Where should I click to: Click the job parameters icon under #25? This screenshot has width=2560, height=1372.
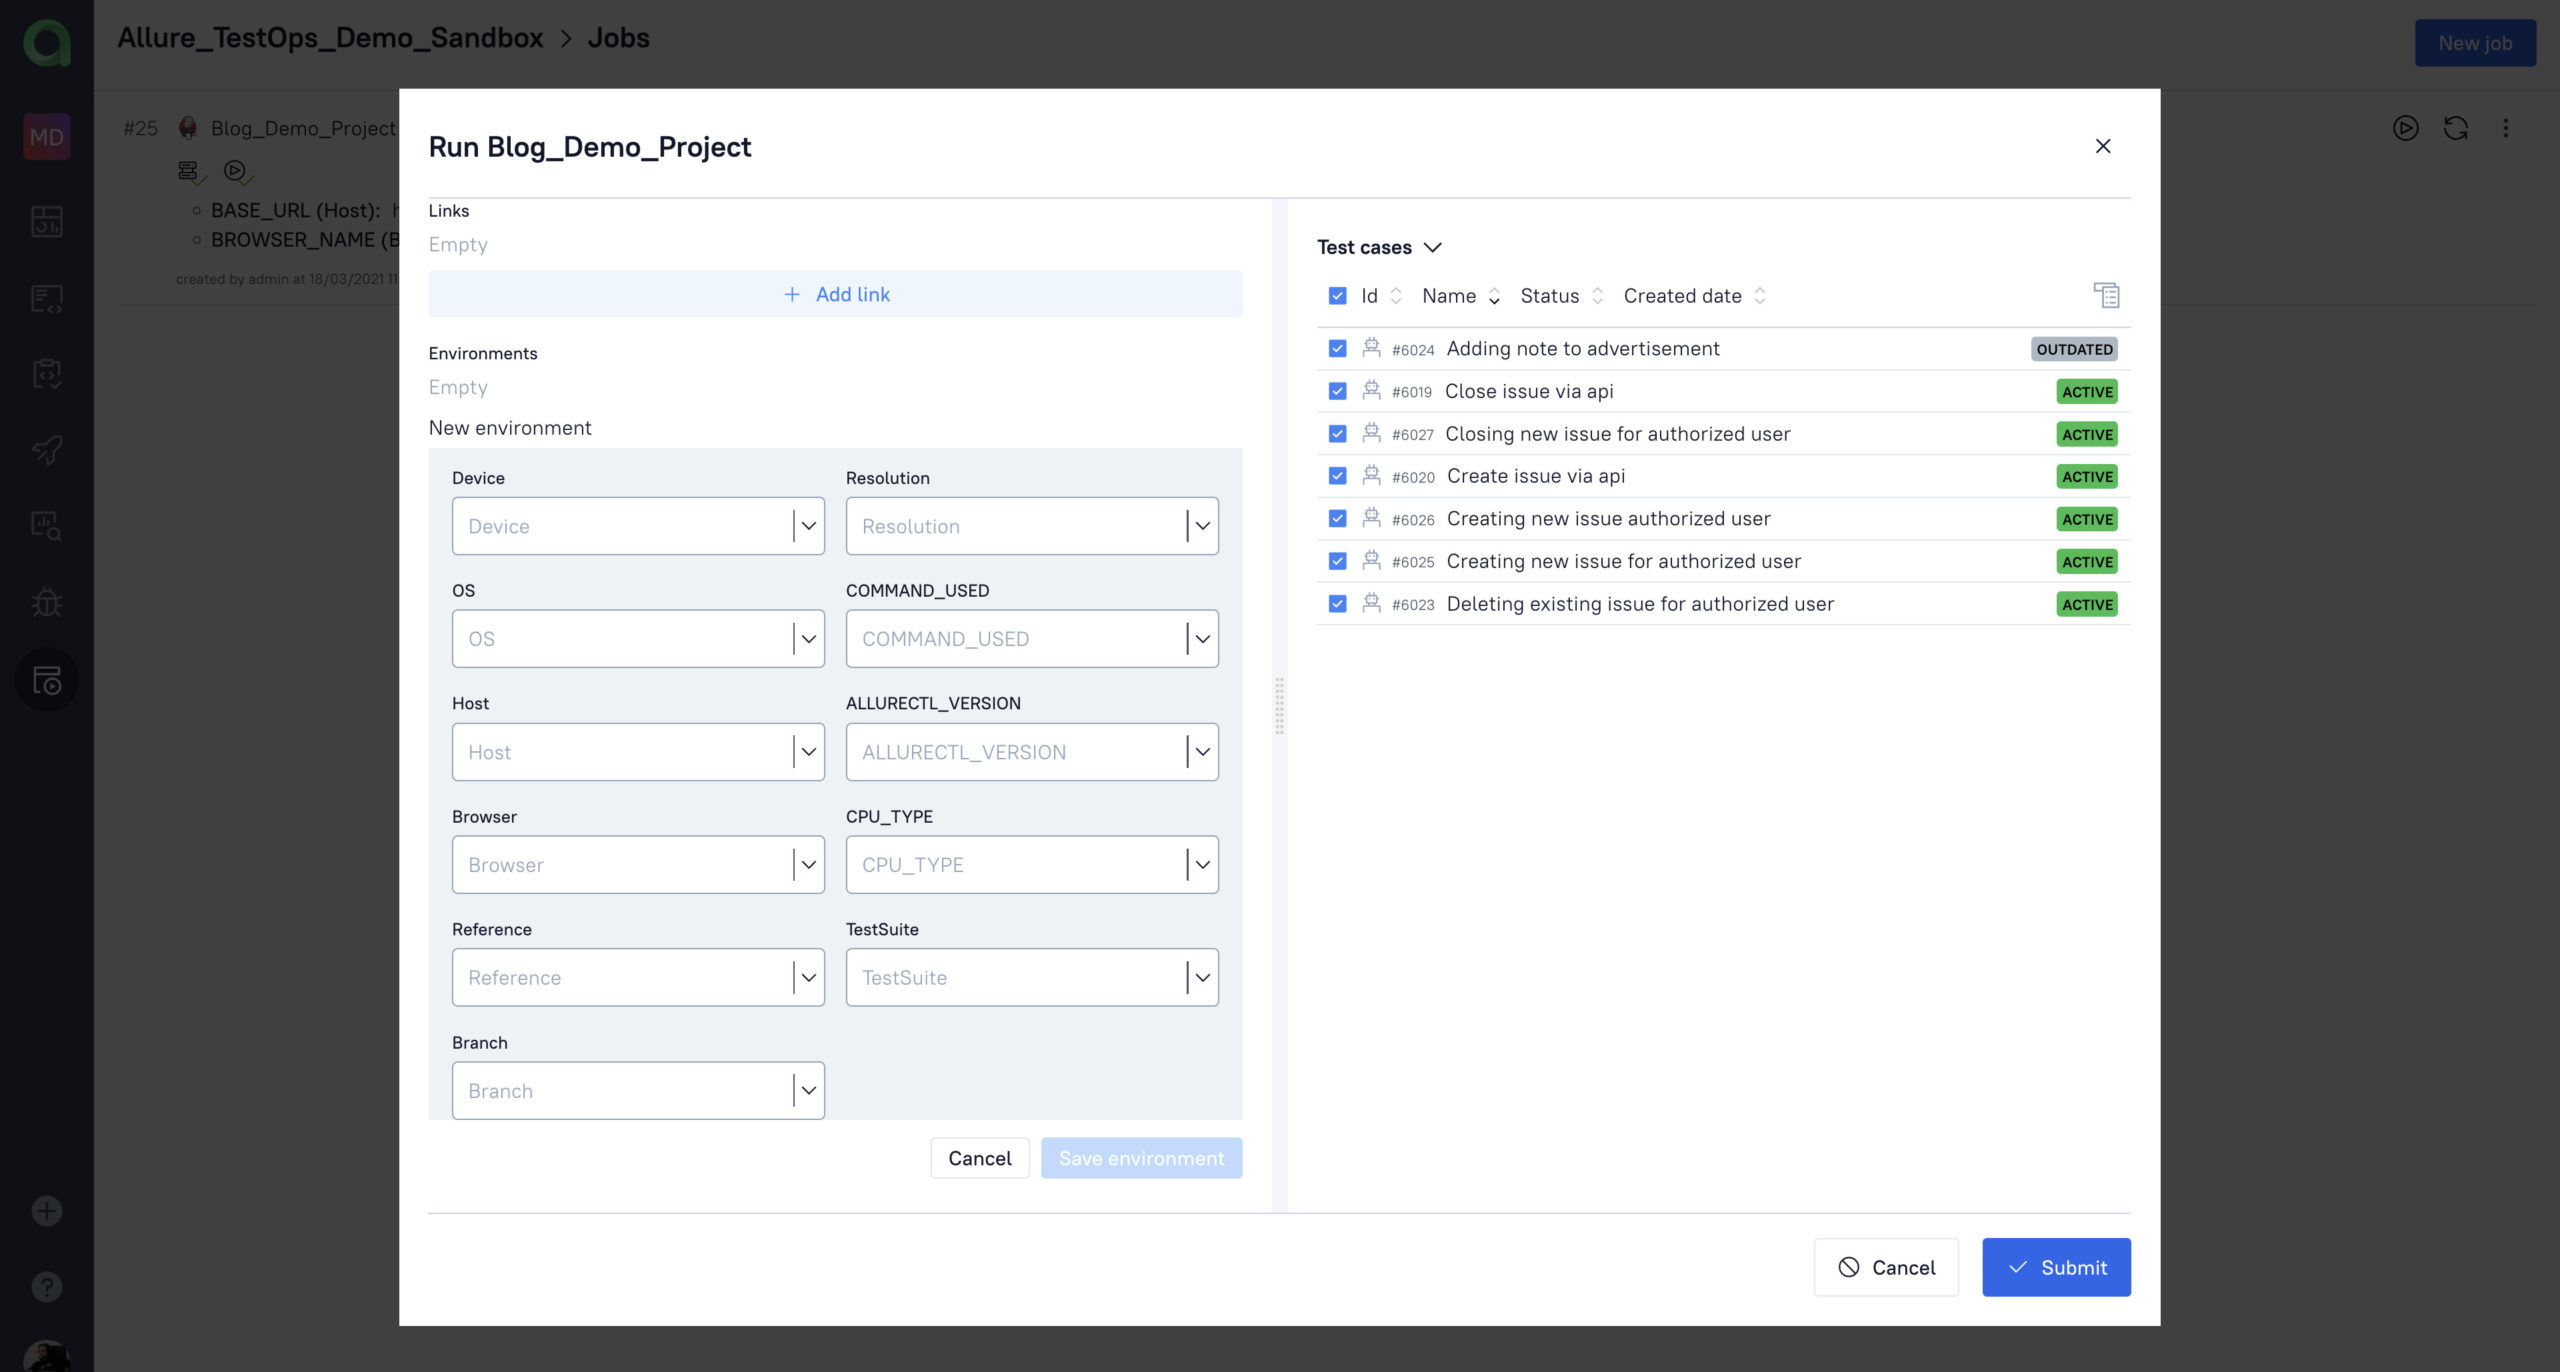[x=188, y=171]
